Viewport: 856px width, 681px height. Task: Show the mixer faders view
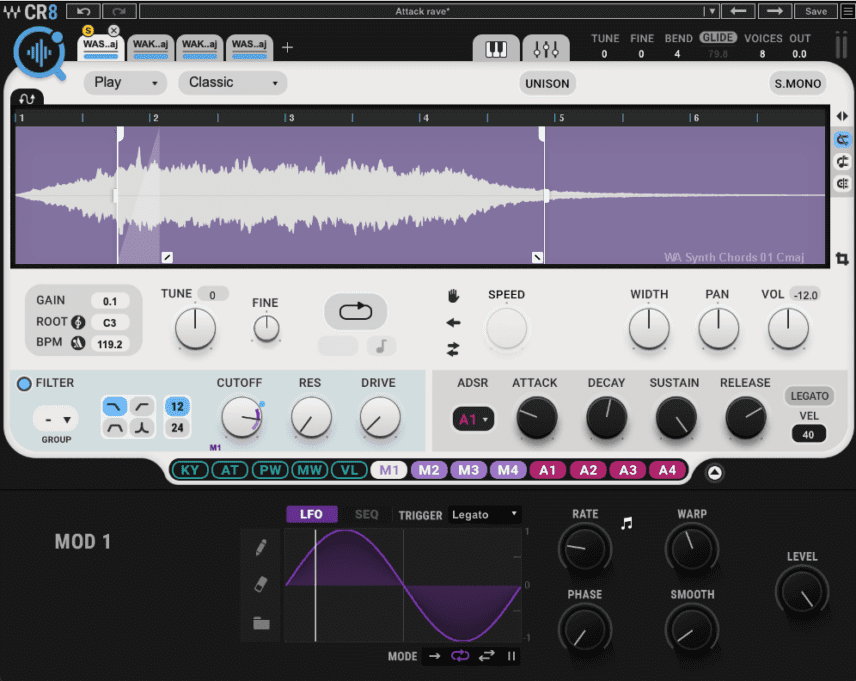(546, 49)
